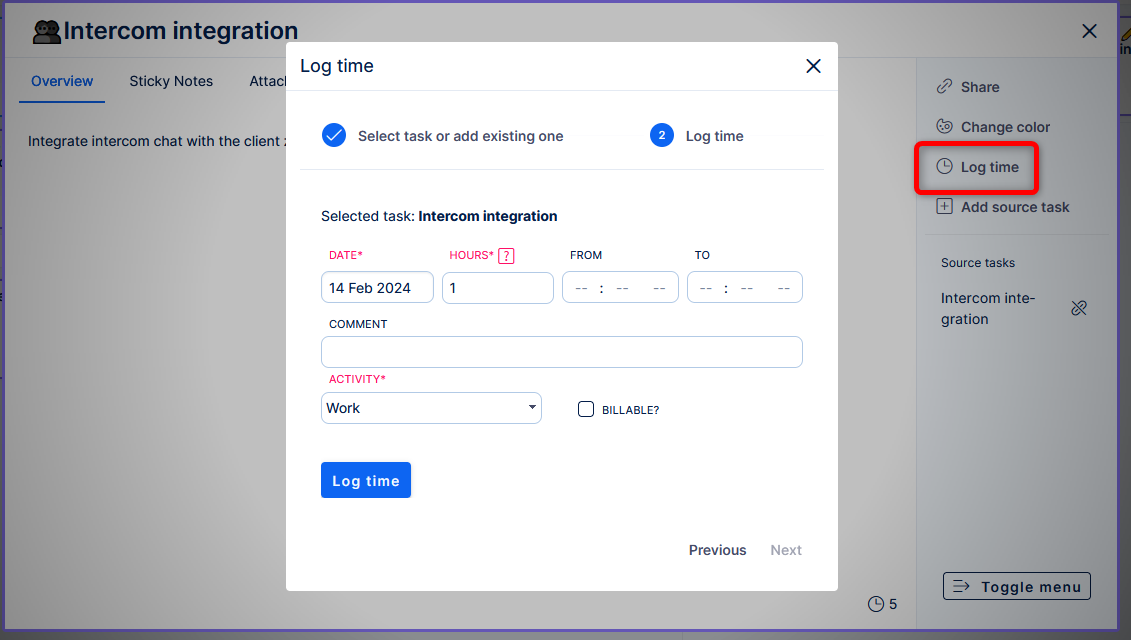Click the completed step one checkmark icon
1131x640 pixels.
pos(334,136)
